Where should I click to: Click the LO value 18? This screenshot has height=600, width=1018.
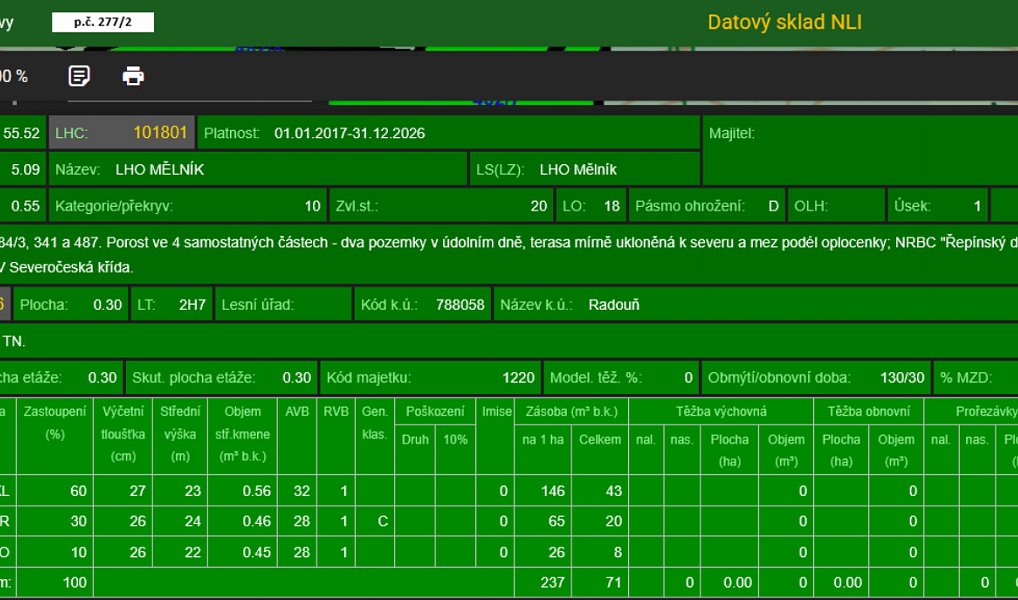612,206
